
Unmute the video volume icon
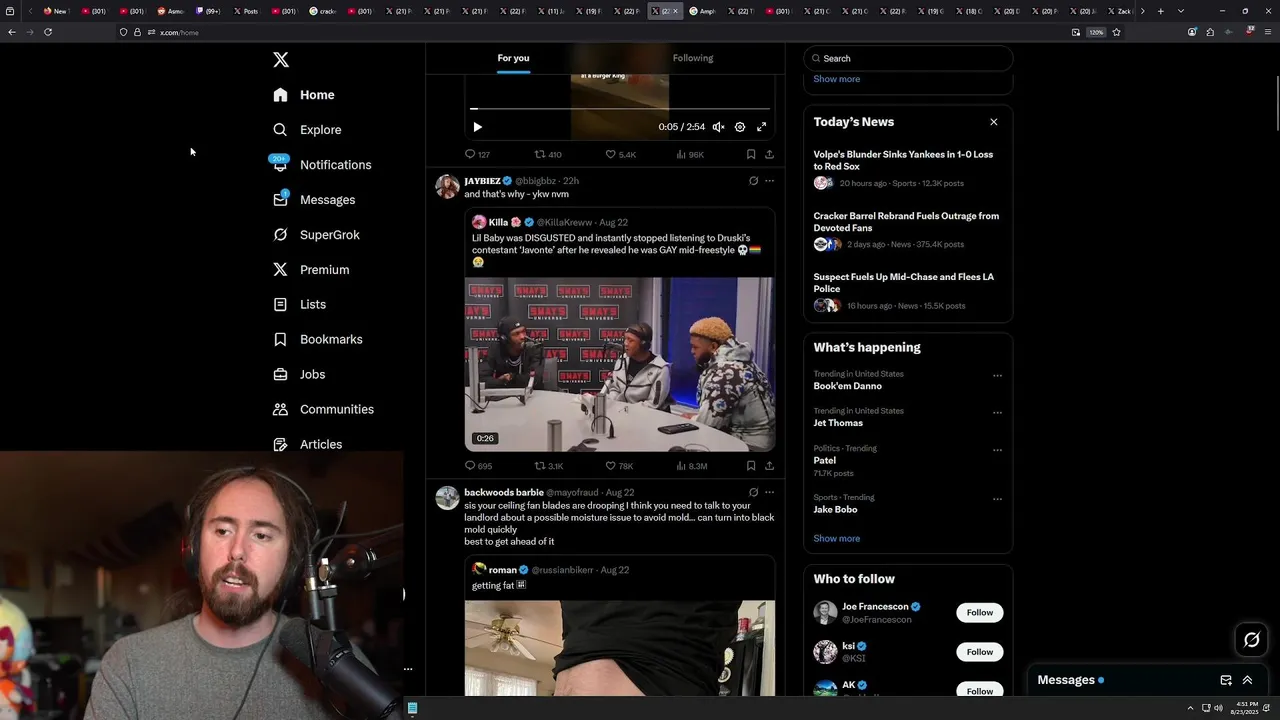[718, 127]
